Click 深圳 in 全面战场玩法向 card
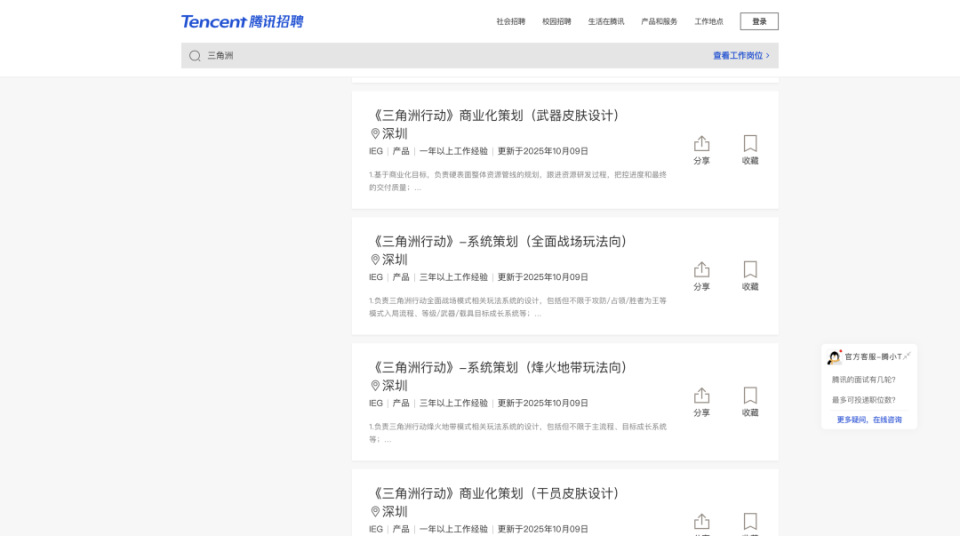 coord(395,260)
